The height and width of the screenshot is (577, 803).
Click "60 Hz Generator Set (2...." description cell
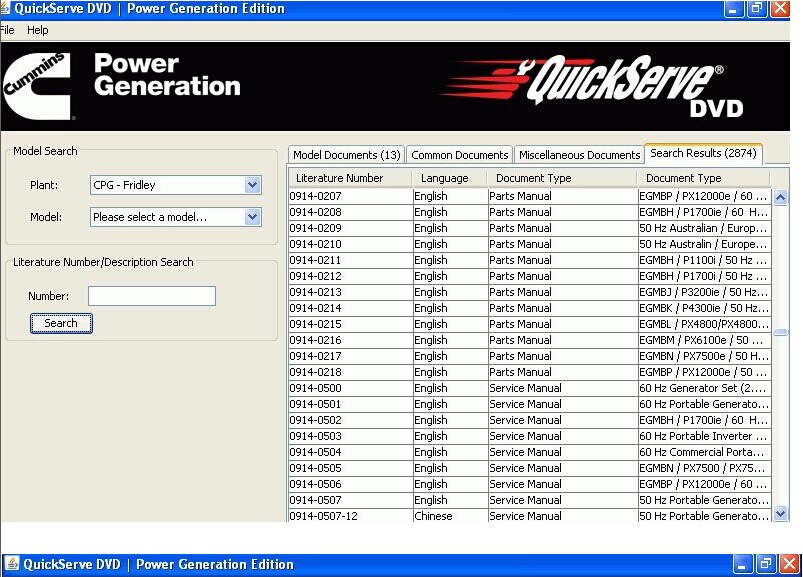click(x=704, y=388)
